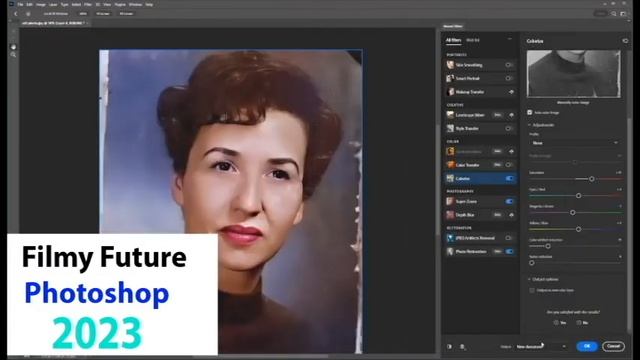Click Fill Screen in options bar

[127, 13]
